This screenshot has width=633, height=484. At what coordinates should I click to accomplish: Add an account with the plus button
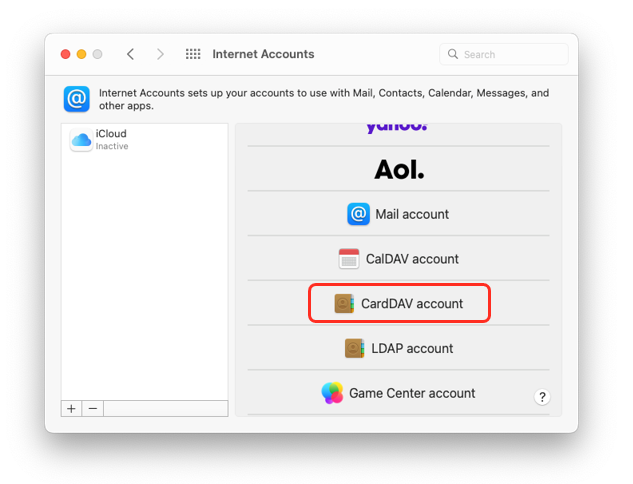point(72,409)
